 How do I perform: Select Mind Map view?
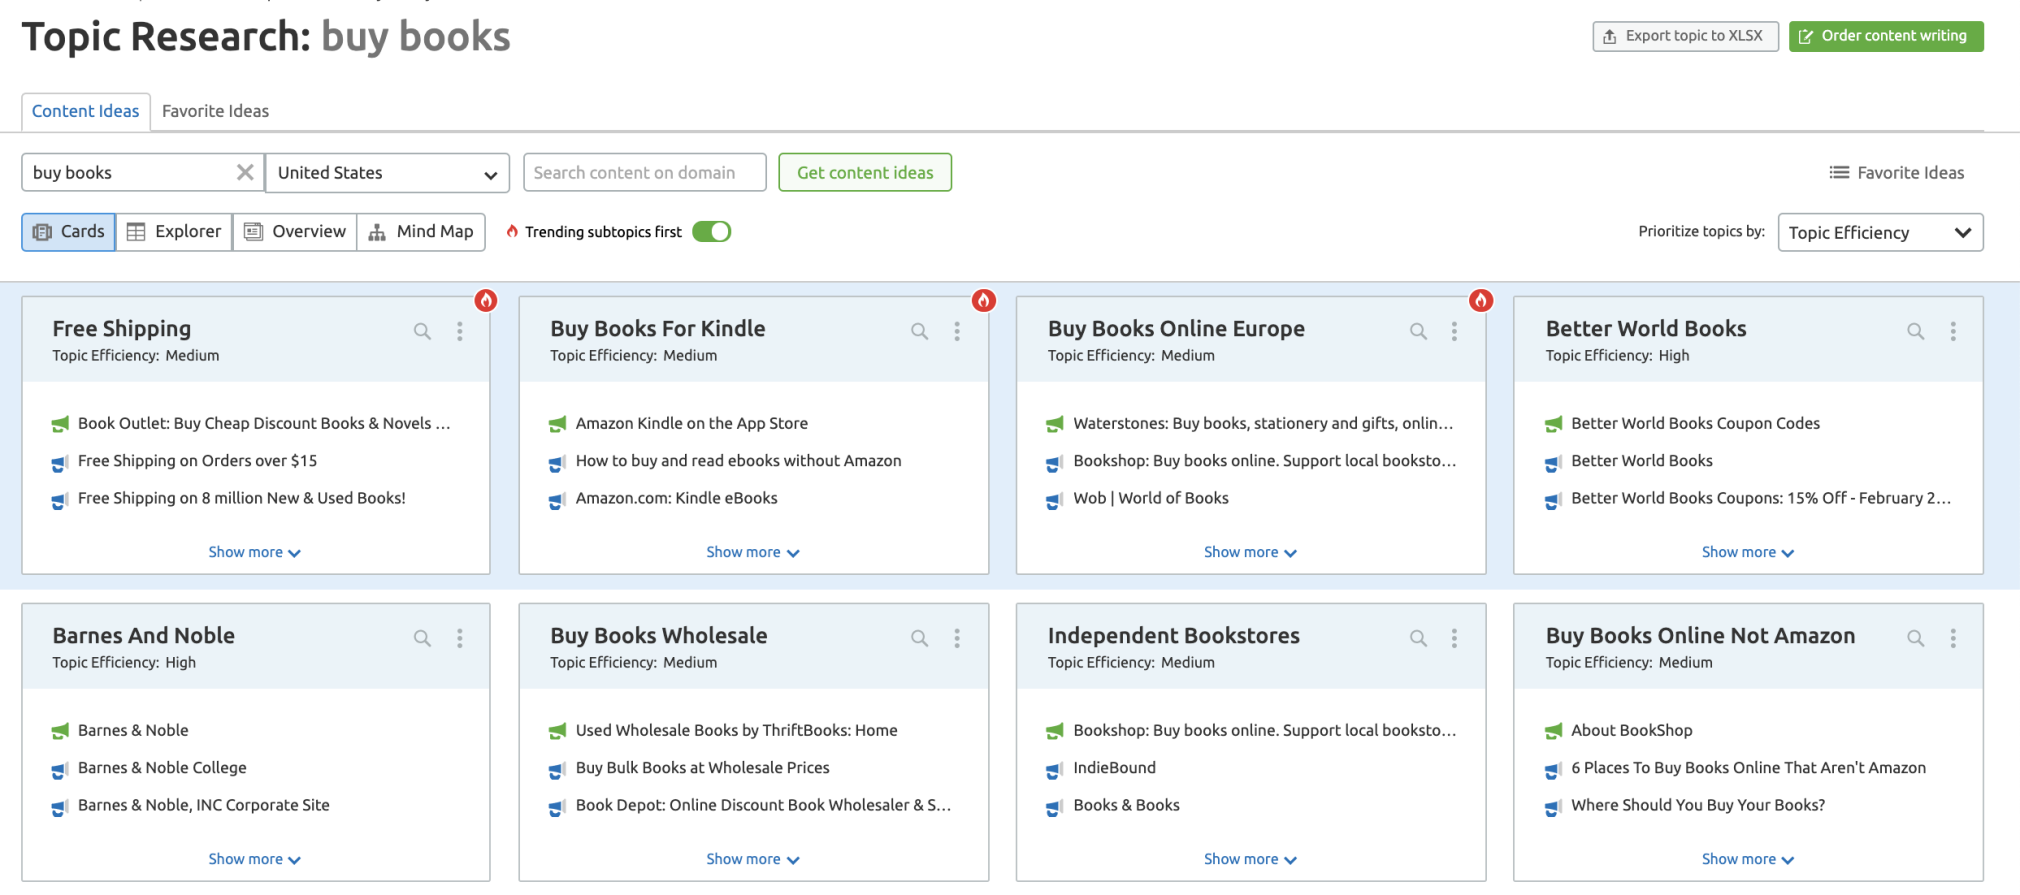coord(421,232)
